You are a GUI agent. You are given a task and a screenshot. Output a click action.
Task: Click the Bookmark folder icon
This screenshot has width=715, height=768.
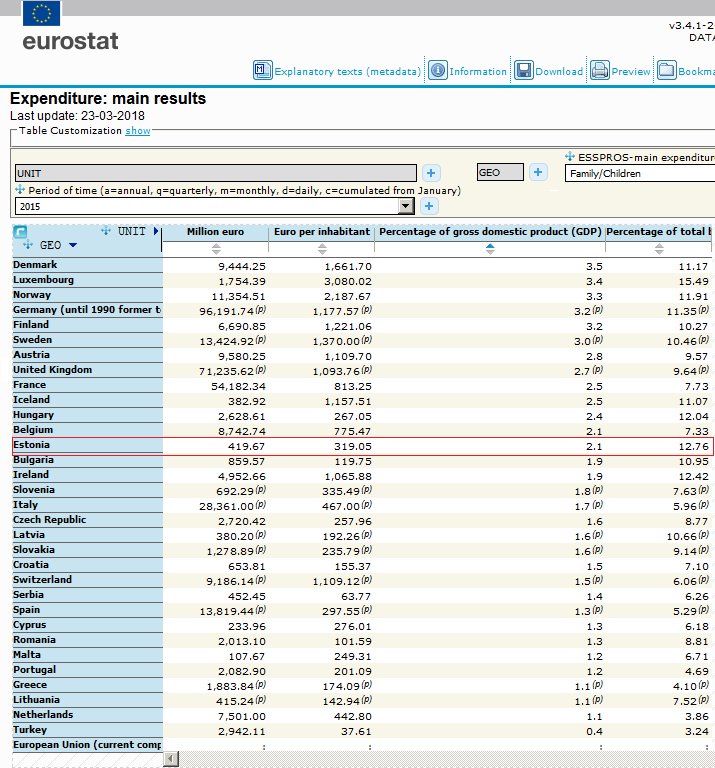pos(667,70)
